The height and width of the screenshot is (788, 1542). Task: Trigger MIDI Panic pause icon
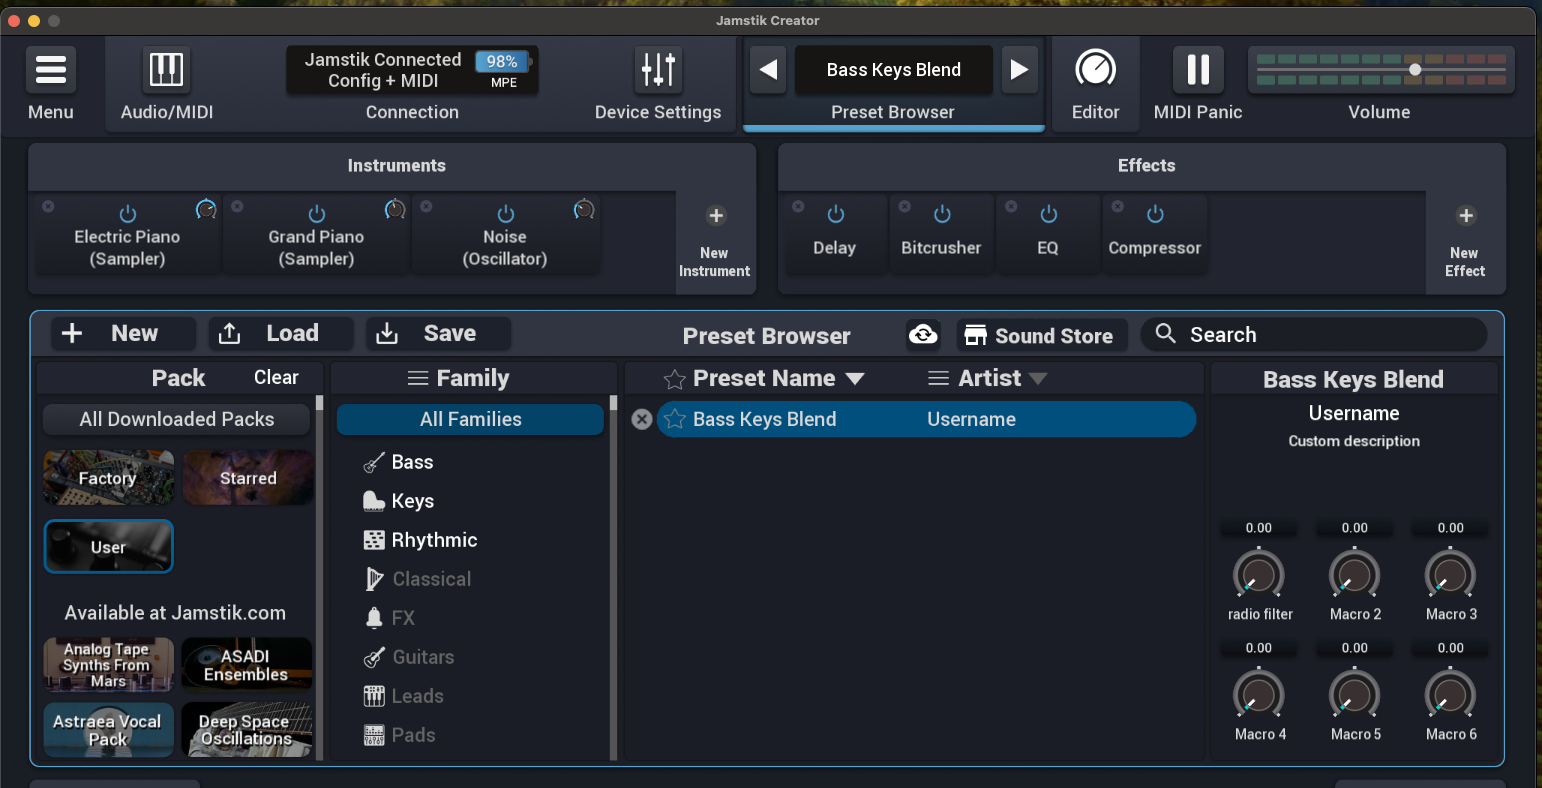(1198, 70)
